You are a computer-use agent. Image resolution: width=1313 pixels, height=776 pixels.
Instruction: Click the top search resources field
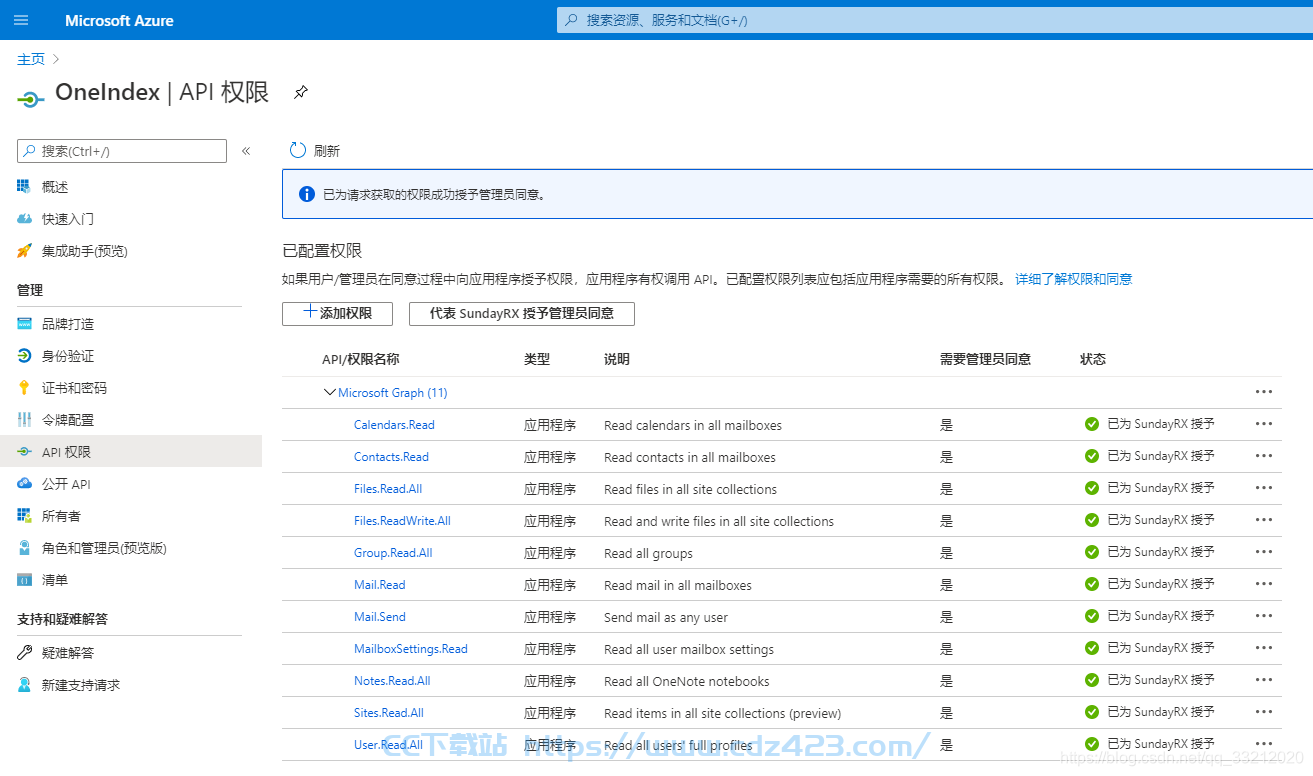pyautogui.click(x=935, y=20)
